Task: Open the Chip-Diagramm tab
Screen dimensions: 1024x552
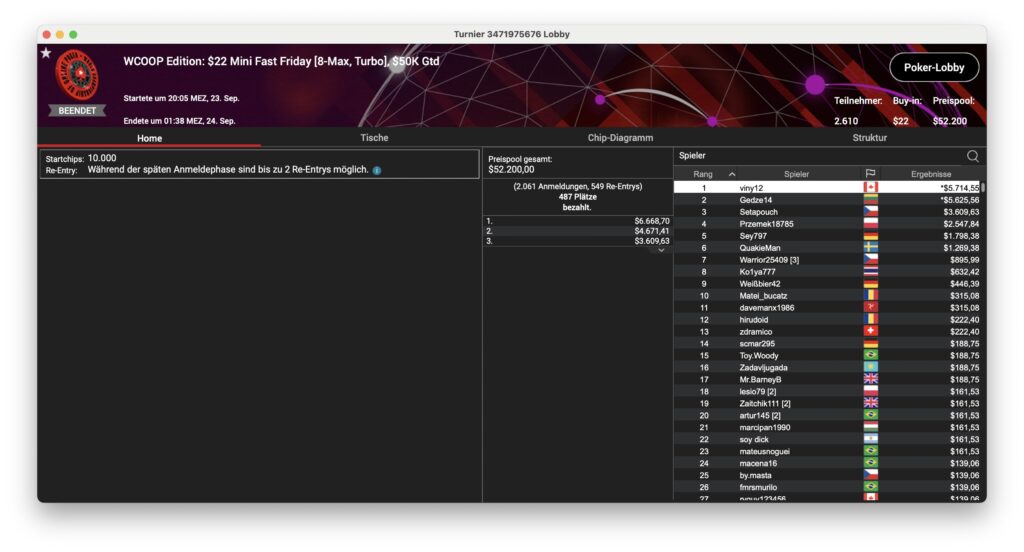Action: tap(620, 138)
